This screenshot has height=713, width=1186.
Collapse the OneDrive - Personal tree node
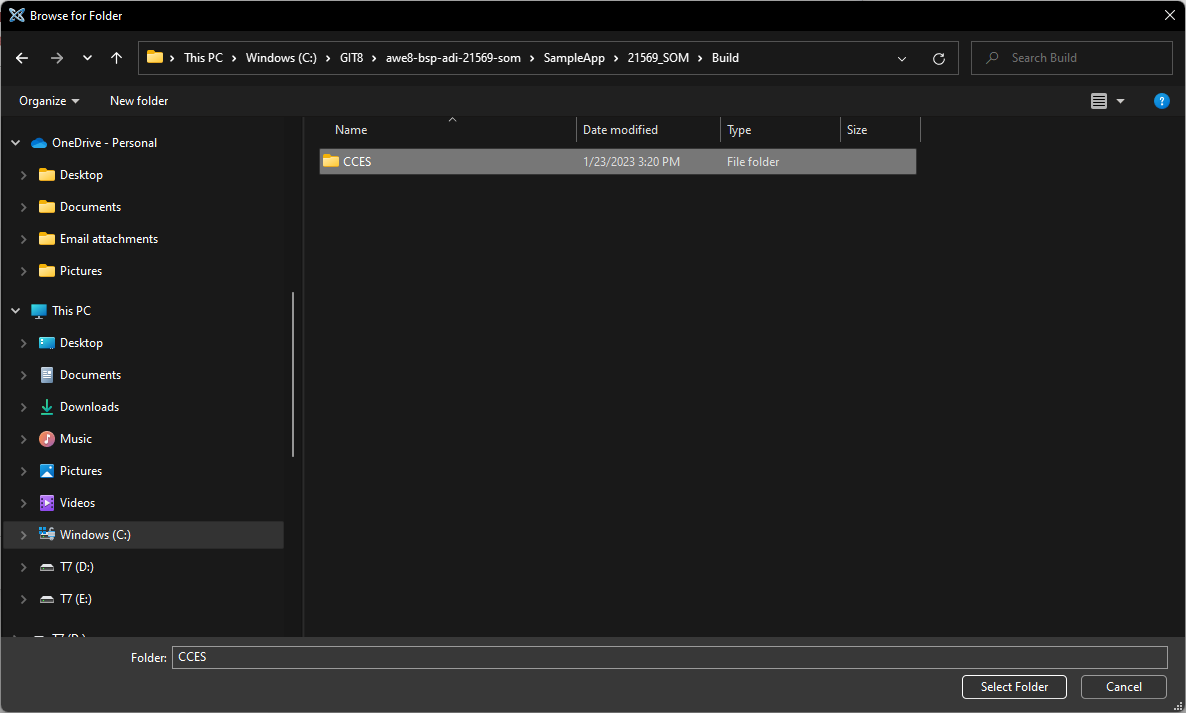coord(16,143)
